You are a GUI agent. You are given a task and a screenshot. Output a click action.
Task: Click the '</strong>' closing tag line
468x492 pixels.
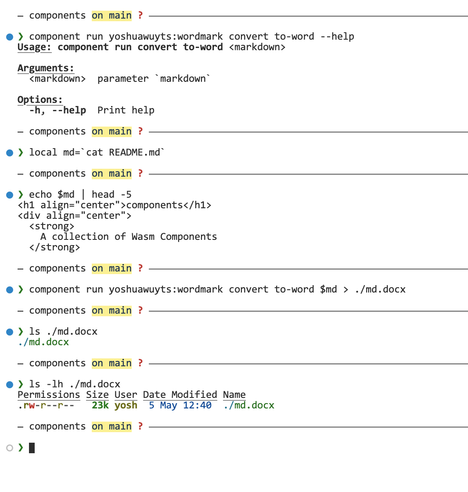click(55, 247)
